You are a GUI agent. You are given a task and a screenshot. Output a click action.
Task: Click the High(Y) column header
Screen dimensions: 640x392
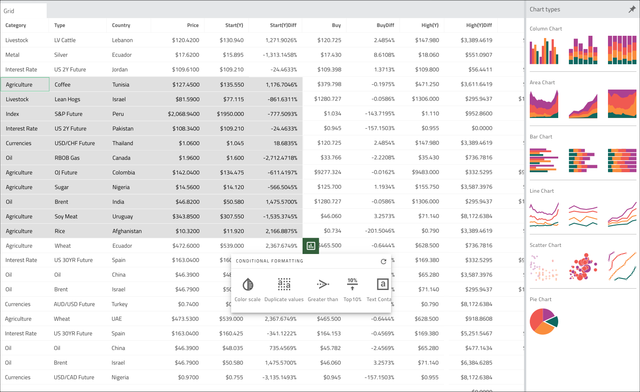tap(430, 25)
